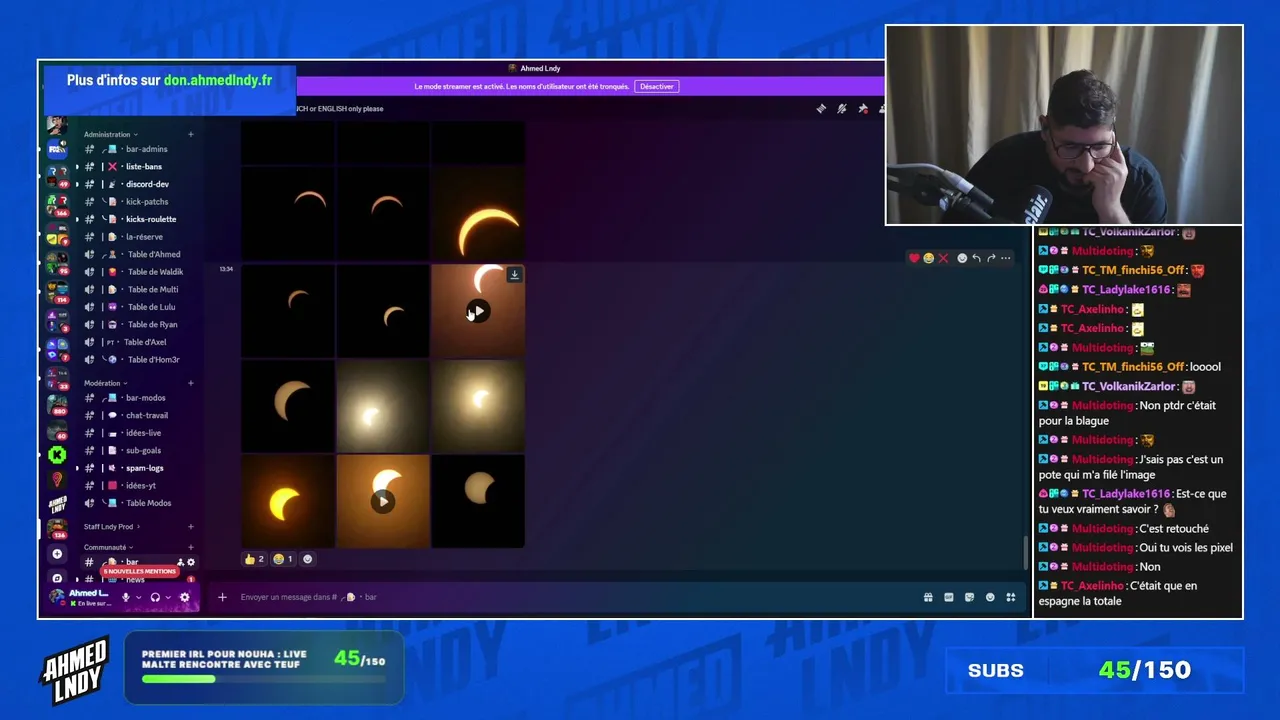Reply to the hovered message
This screenshot has height=720, width=1280.
click(x=976, y=258)
